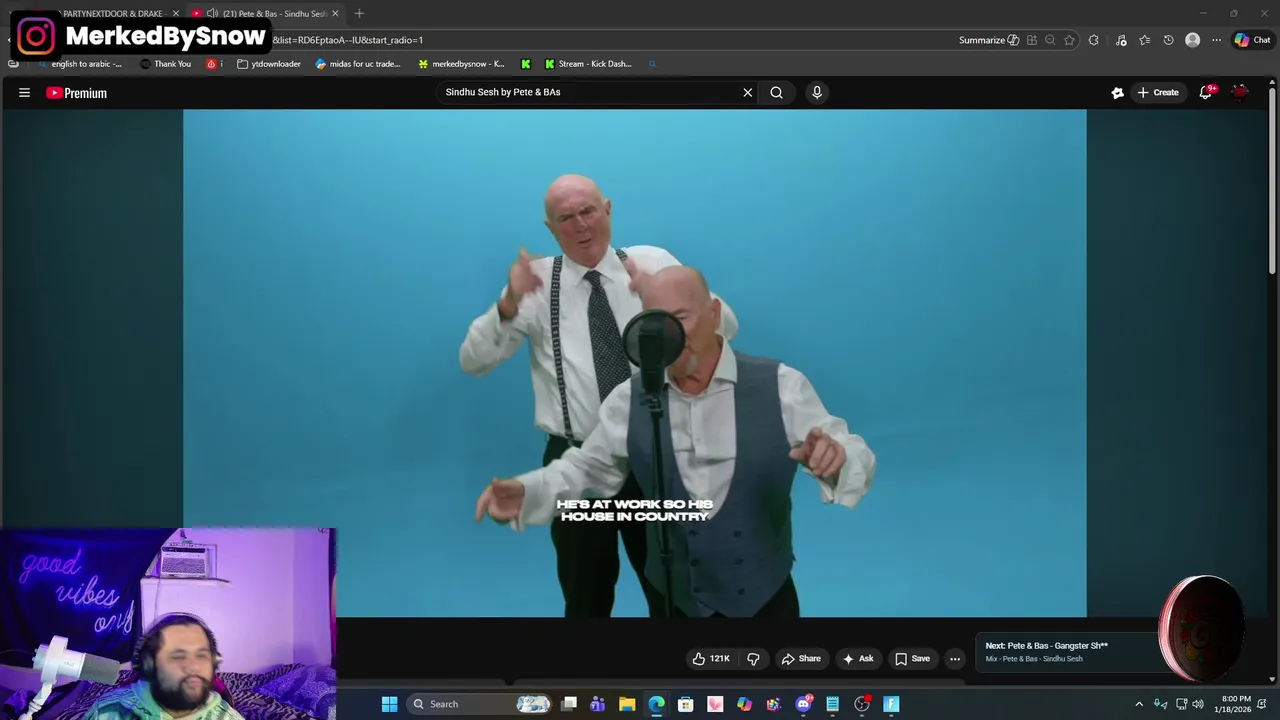Image resolution: width=1280 pixels, height=720 pixels.
Task: Open Microsoft Edge from the taskbar
Action: (656, 704)
